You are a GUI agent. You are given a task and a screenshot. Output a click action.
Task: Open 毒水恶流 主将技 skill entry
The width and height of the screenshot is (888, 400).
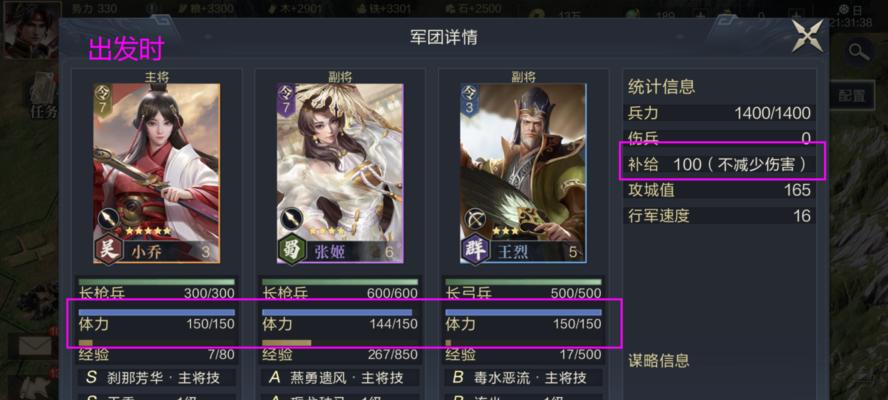tap(523, 378)
